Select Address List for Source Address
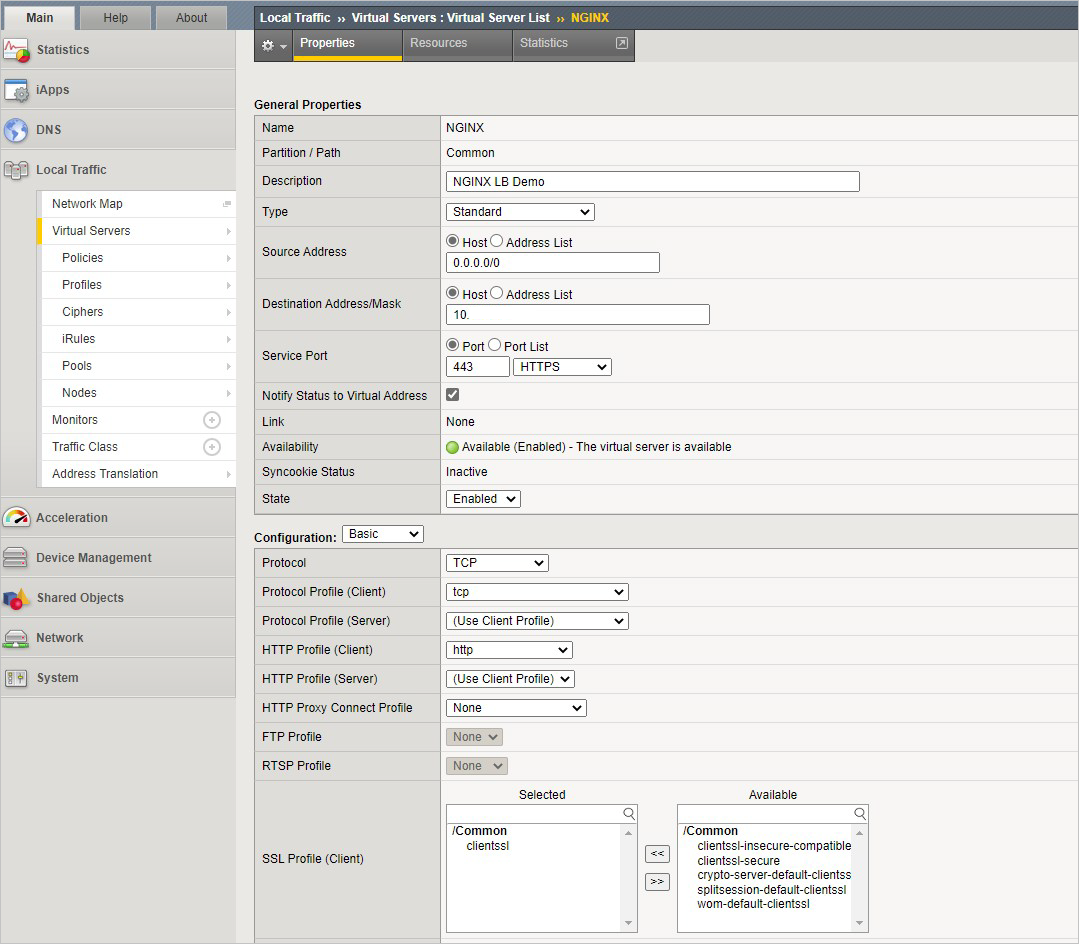Image resolution: width=1079 pixels, height=944 pixels. coord(496,241)
